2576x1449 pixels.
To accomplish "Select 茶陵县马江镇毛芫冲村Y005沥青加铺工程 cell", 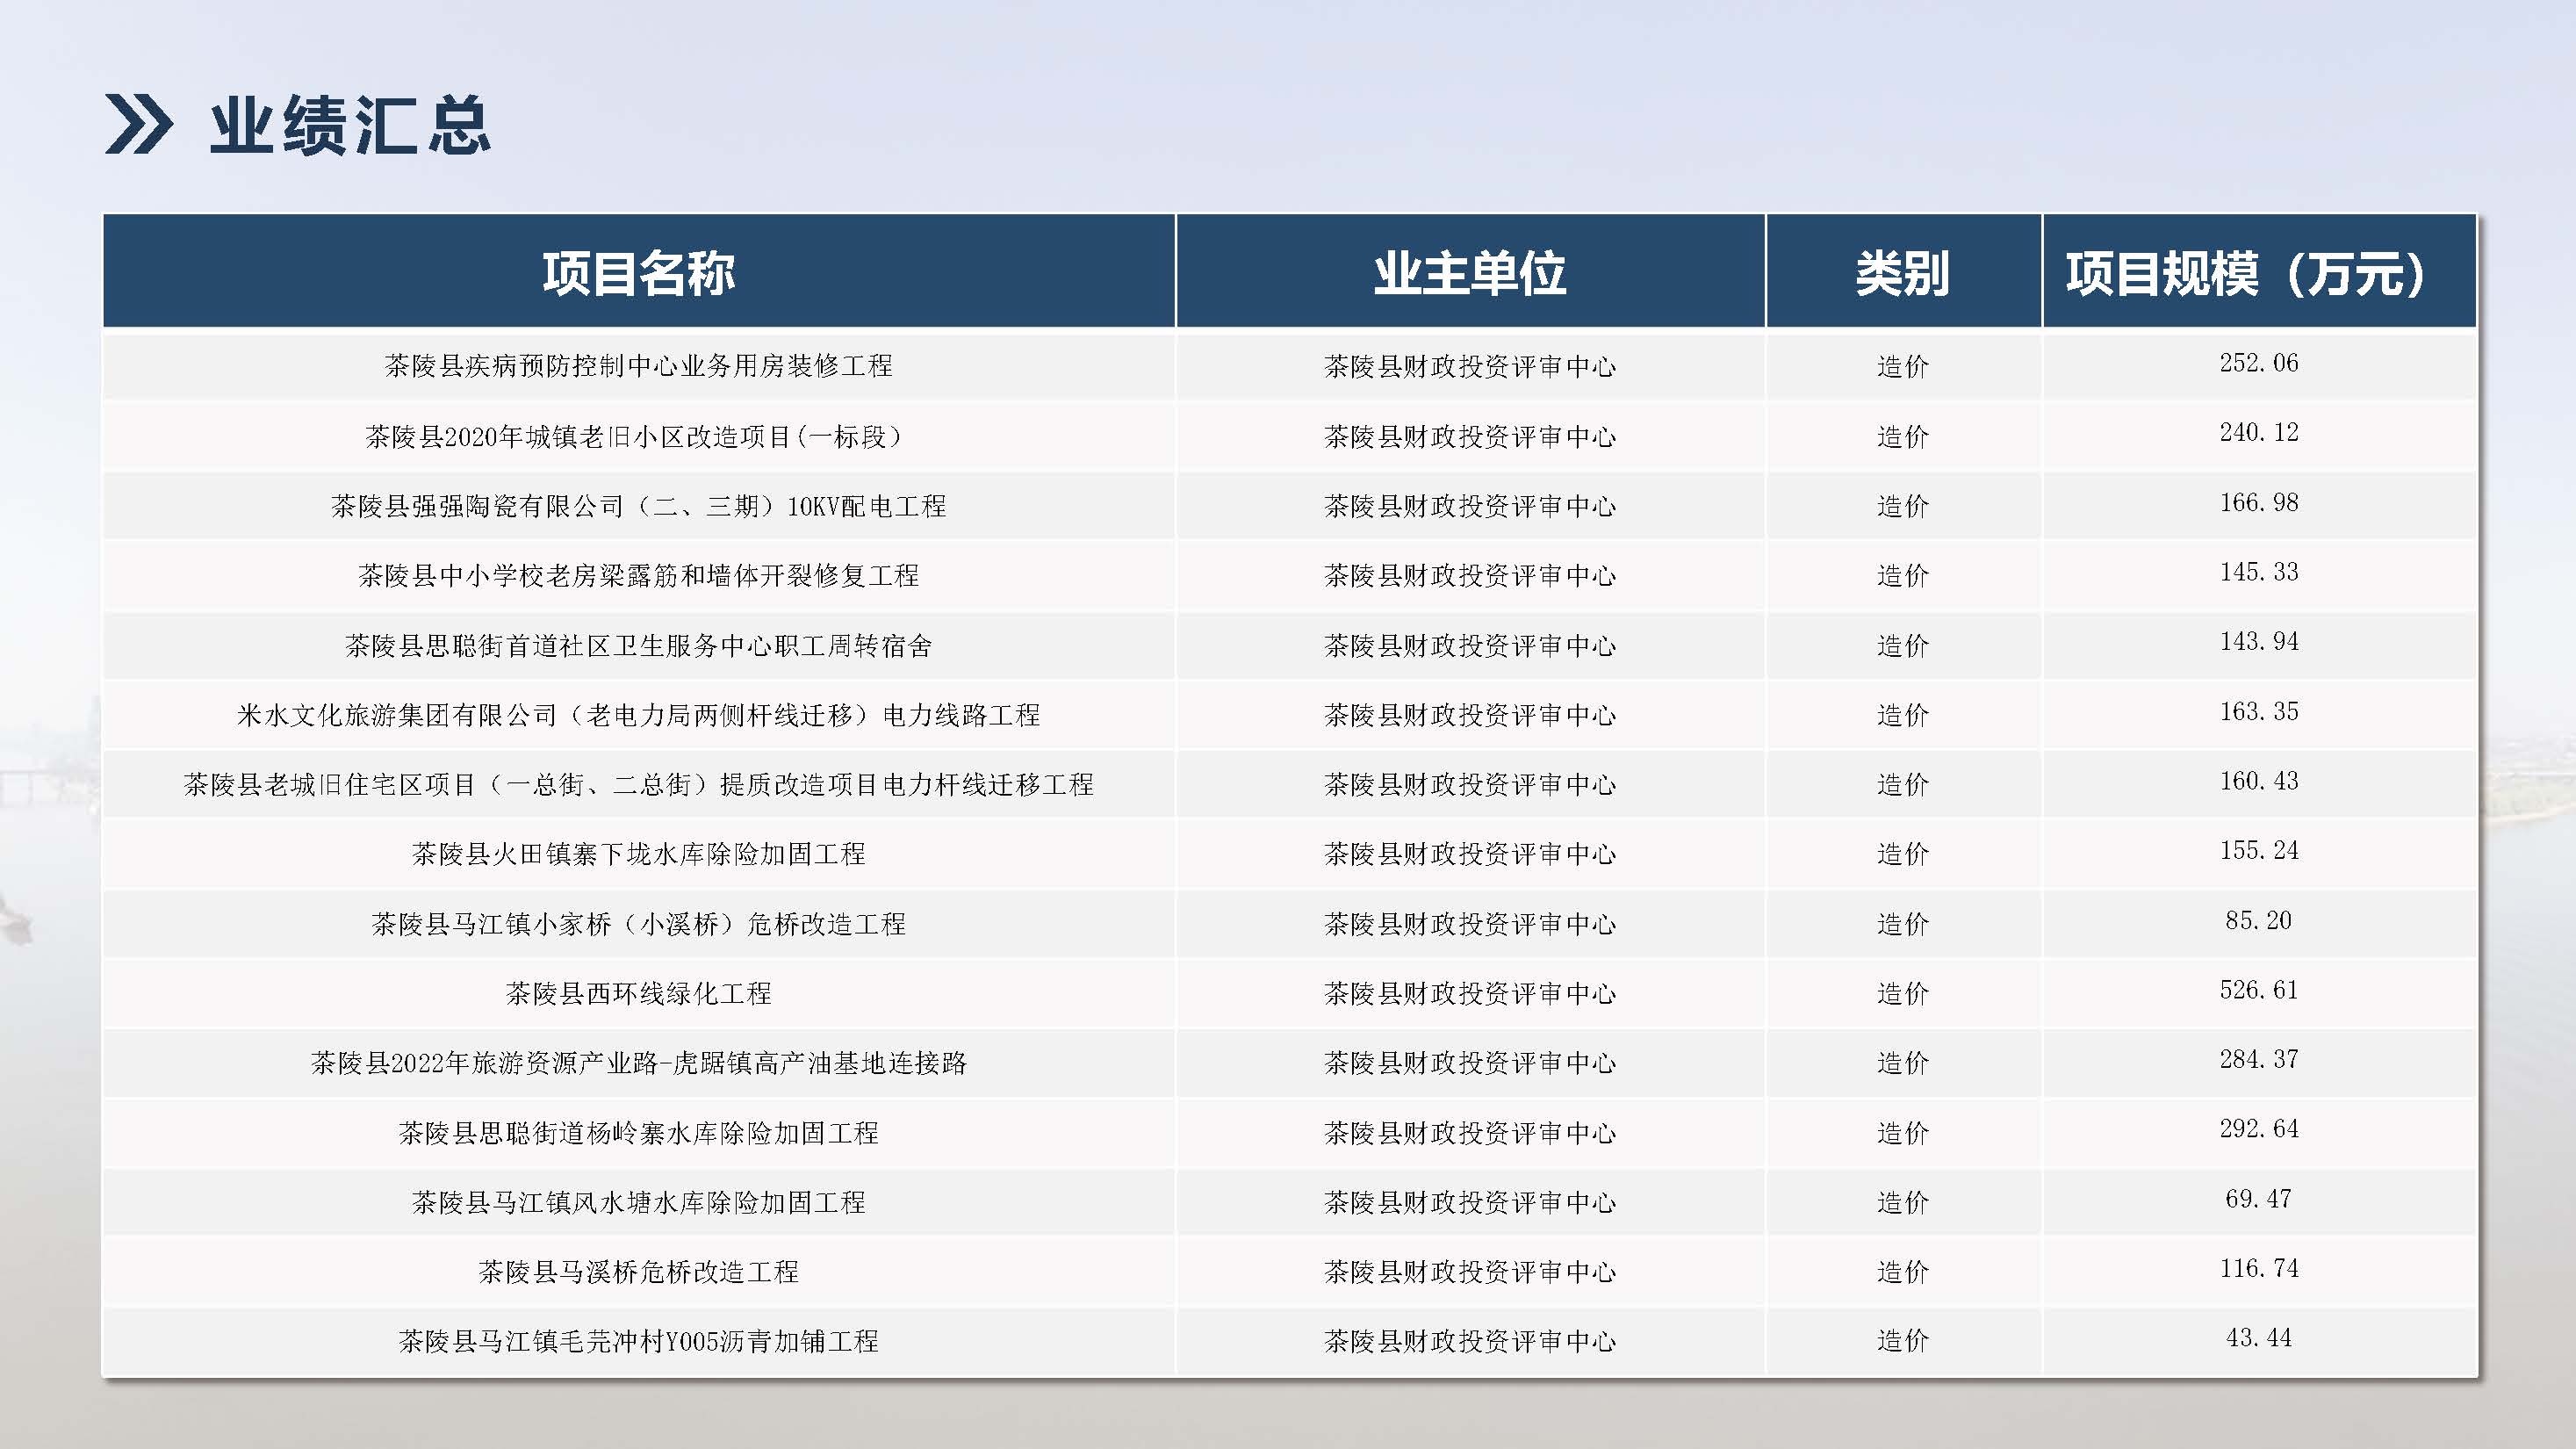I will pos(639,1341).
